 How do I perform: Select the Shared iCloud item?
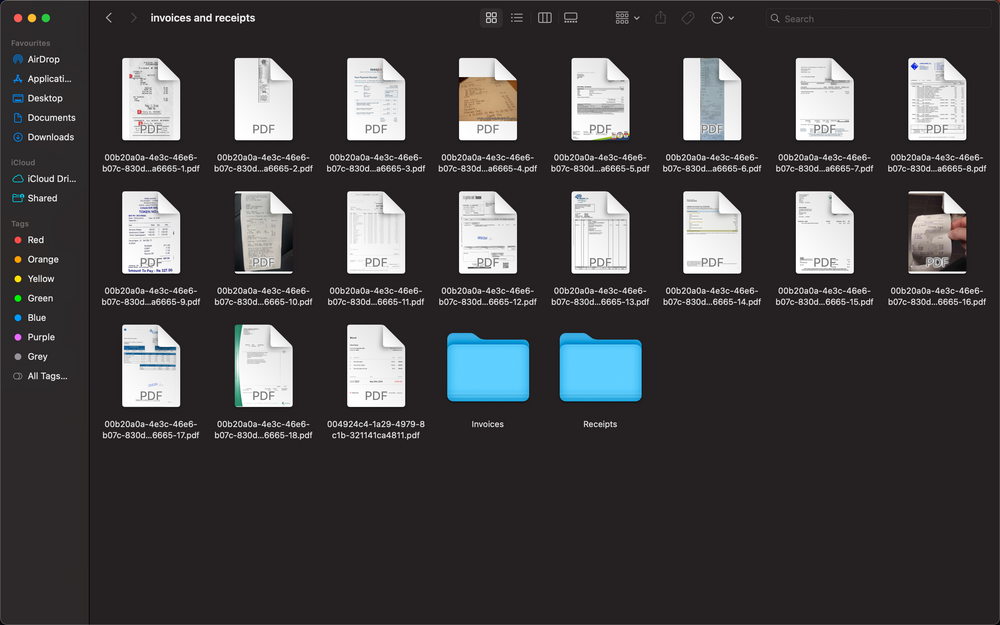pos(42,198)
